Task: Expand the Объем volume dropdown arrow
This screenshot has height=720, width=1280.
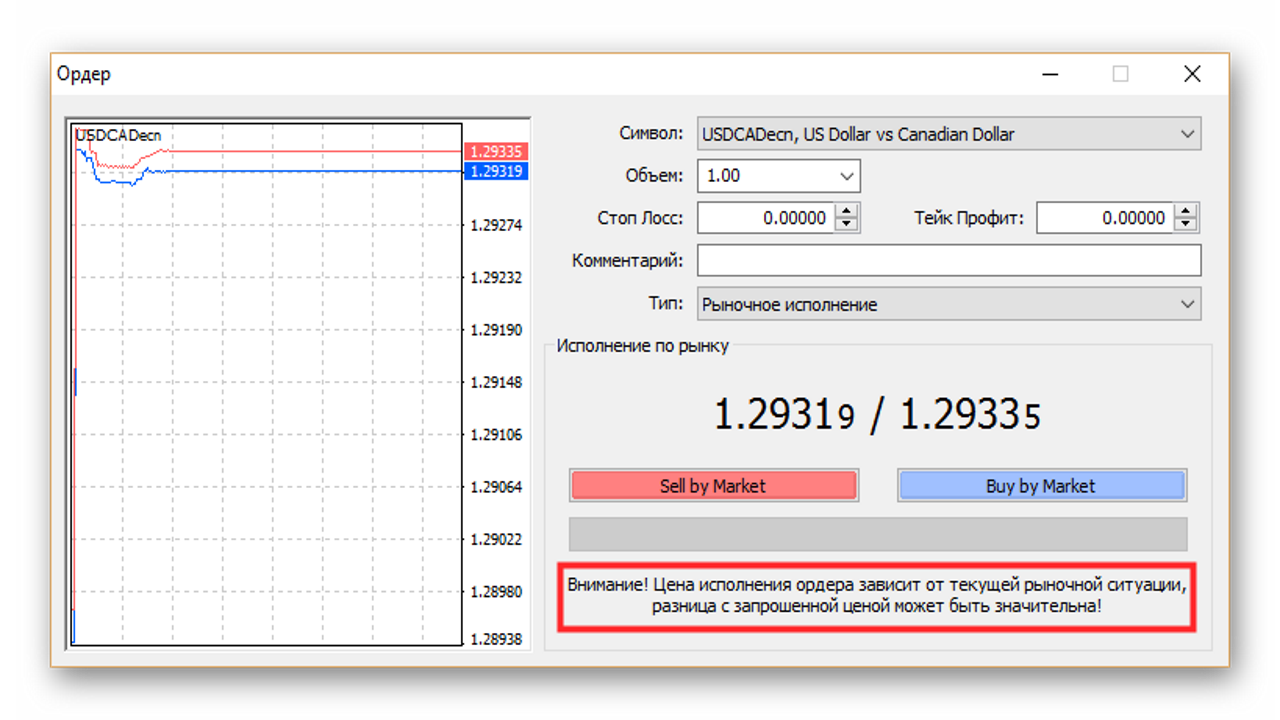Action: tap(847, 176)
